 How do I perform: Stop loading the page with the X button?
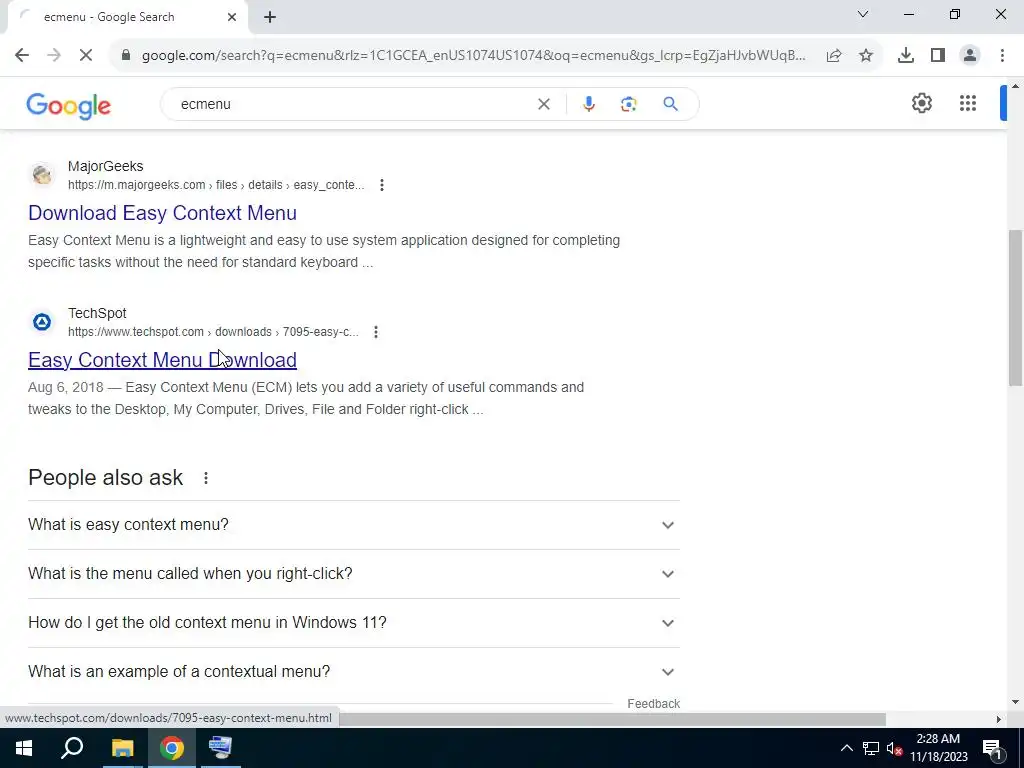86,56
